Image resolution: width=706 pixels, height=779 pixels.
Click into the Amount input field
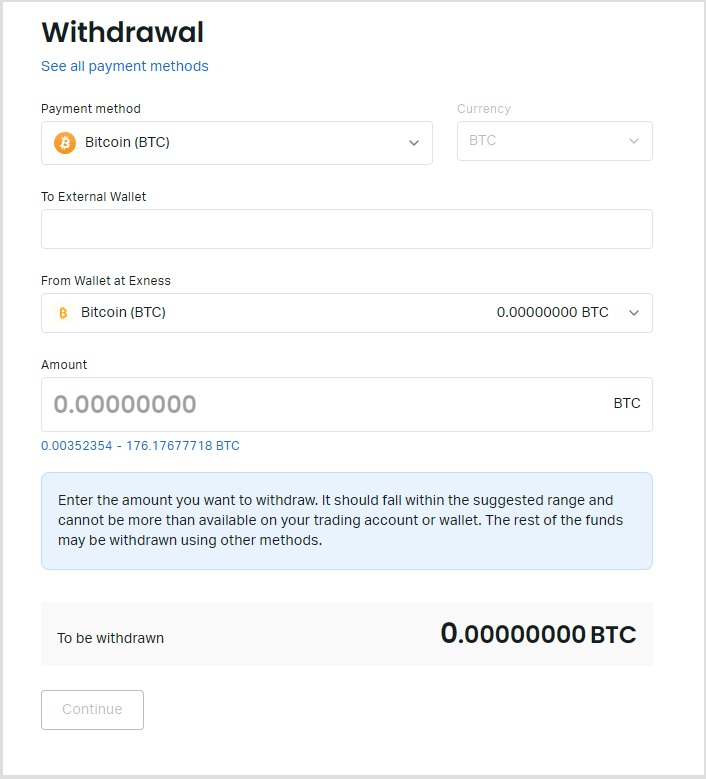(x=320, y=405)
